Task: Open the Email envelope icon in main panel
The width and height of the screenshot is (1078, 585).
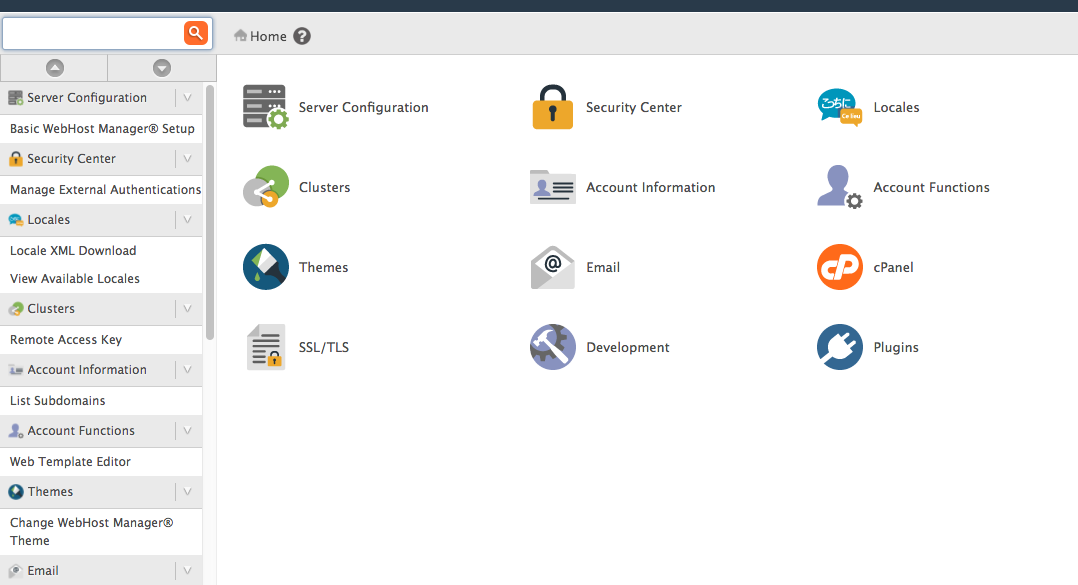Action: (553, 267)
